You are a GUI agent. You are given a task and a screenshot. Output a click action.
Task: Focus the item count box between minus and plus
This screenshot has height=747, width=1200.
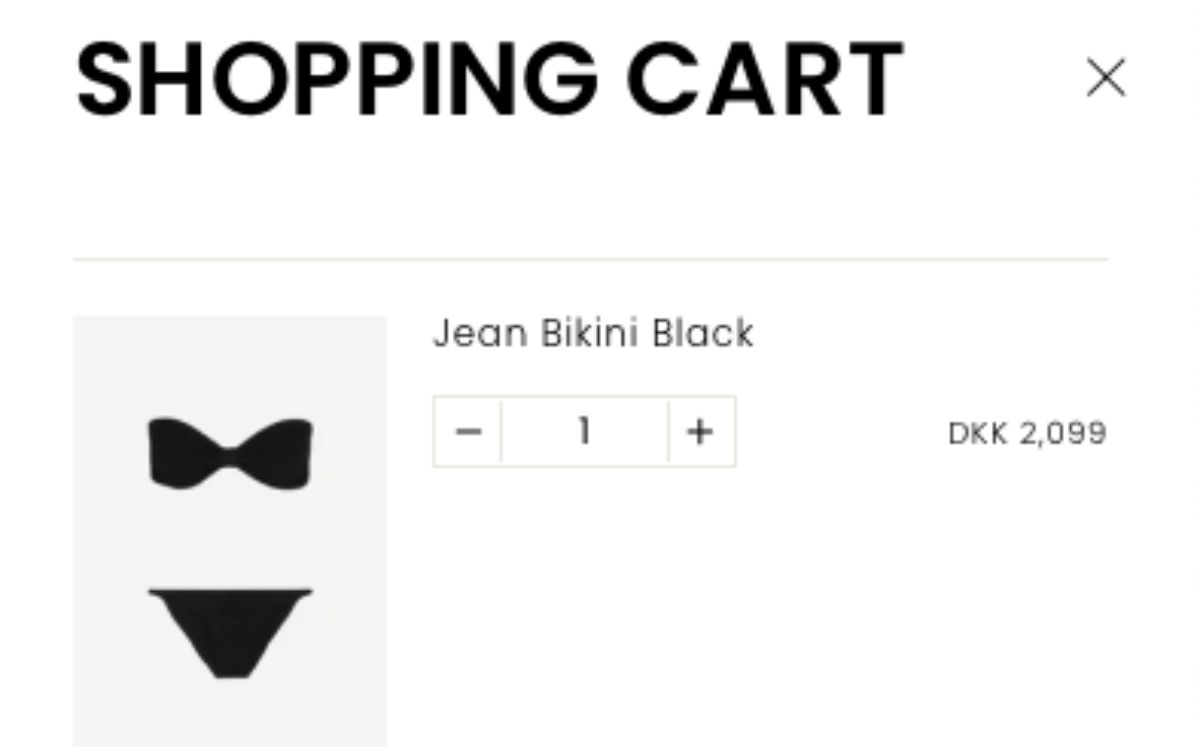click(x=585, y=432)
